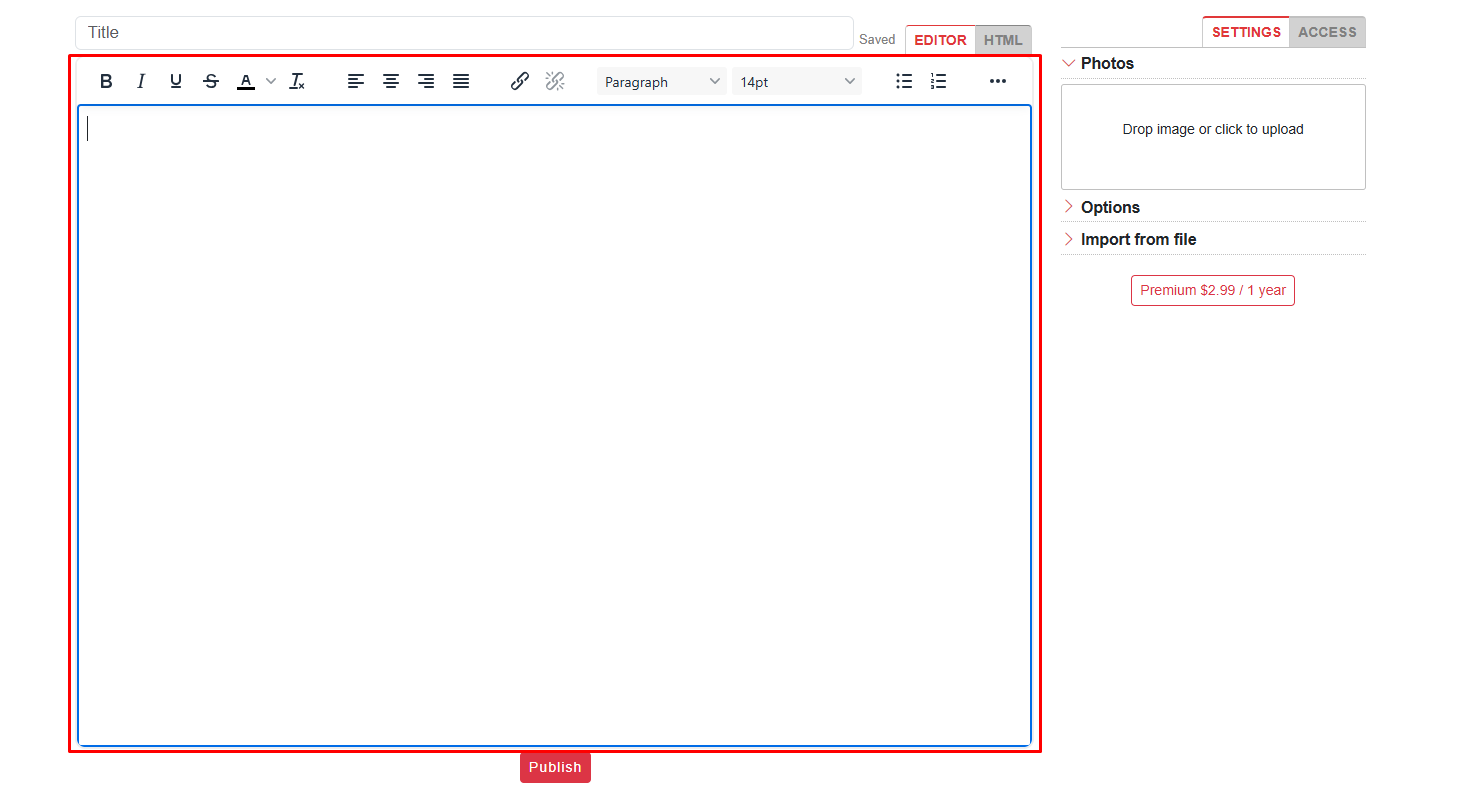Insert a numbered list
This screenshot has width=1459, height=808.
pyautogui.click(x=938, y=82)
